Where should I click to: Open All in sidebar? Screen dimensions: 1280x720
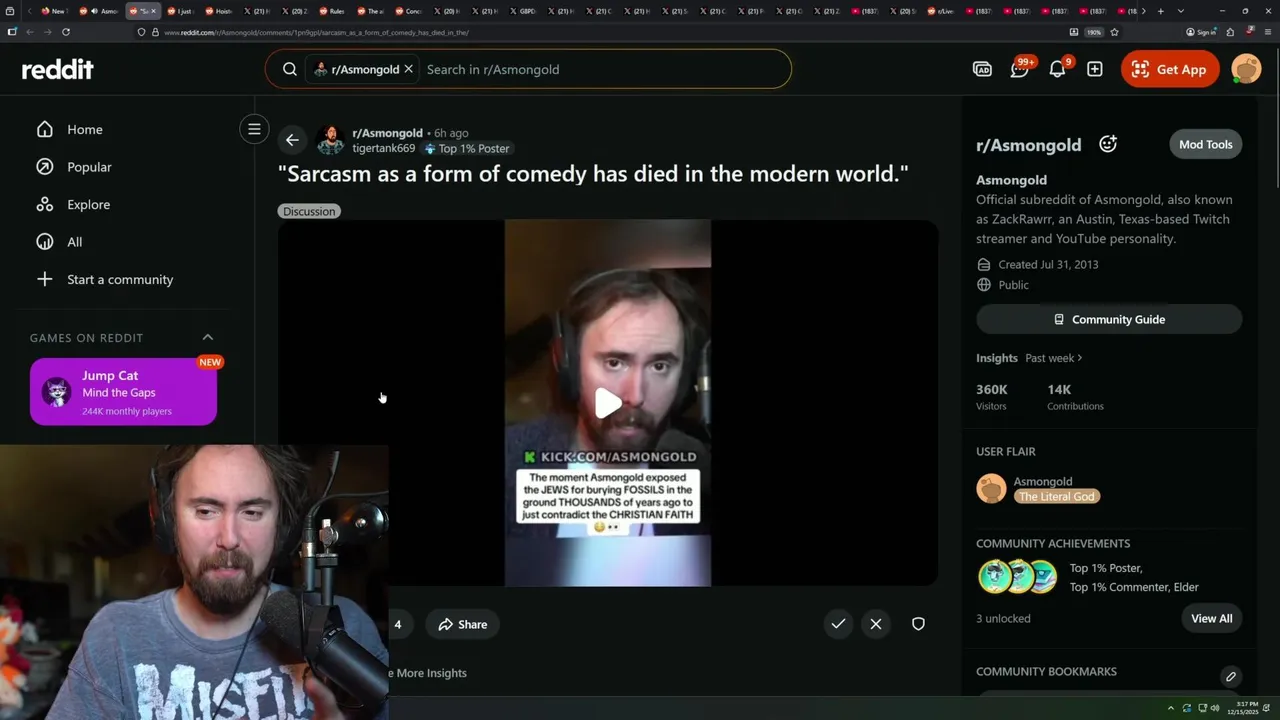pos(74,242)
